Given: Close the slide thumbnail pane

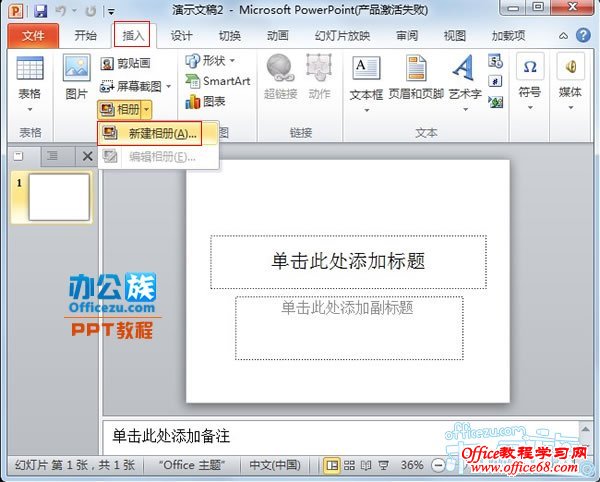Looking at the screenshot, I should pos(88,156).
